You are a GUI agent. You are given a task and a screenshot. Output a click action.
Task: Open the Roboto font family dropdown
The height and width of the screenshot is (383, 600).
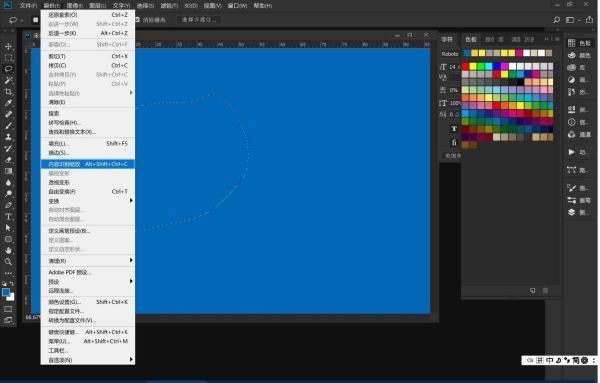click(450, 54)
